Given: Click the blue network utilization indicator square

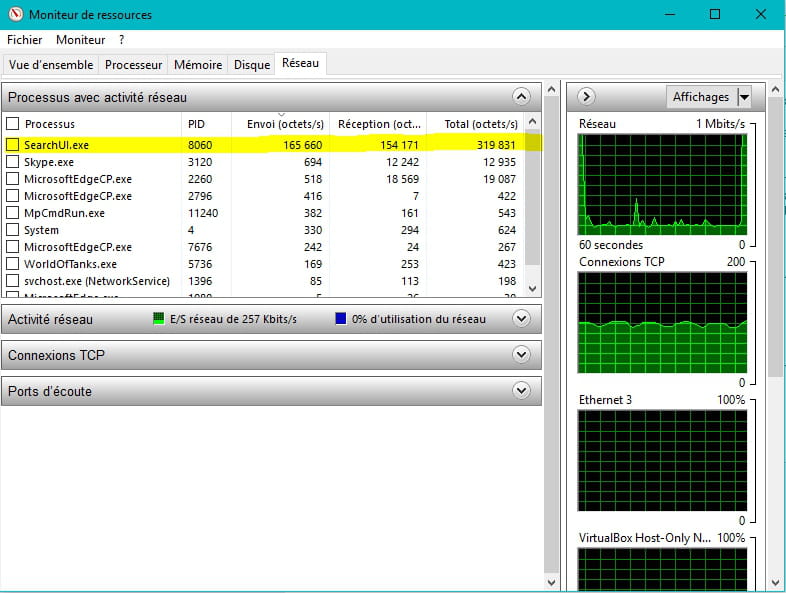Looking at the screenshot, I should click(x=341, y=319).
